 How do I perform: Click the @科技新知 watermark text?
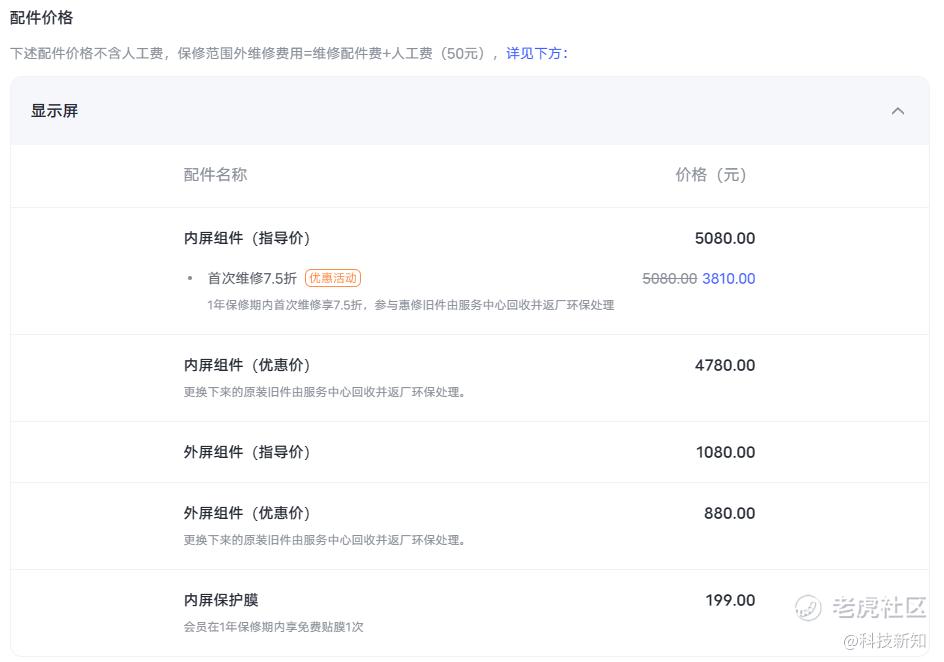click(885, 640)
